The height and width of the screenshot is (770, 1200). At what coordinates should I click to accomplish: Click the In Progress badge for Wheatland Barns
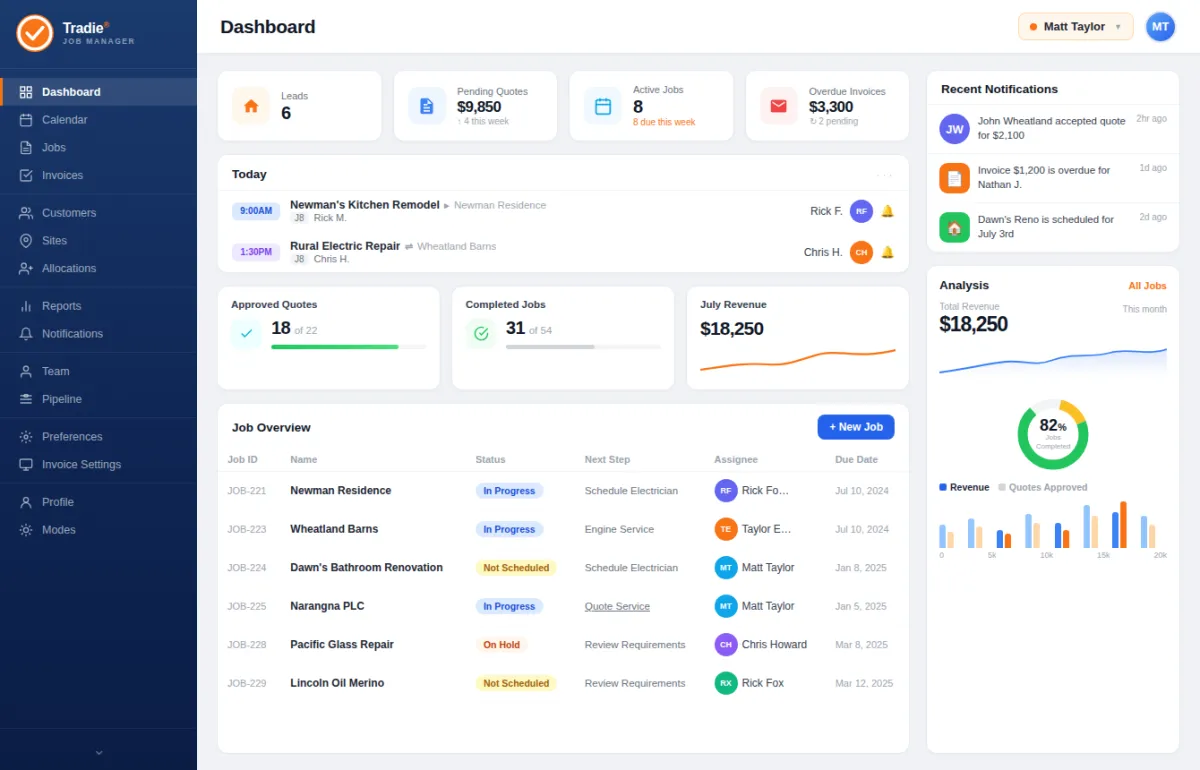[x=509, y=529]
